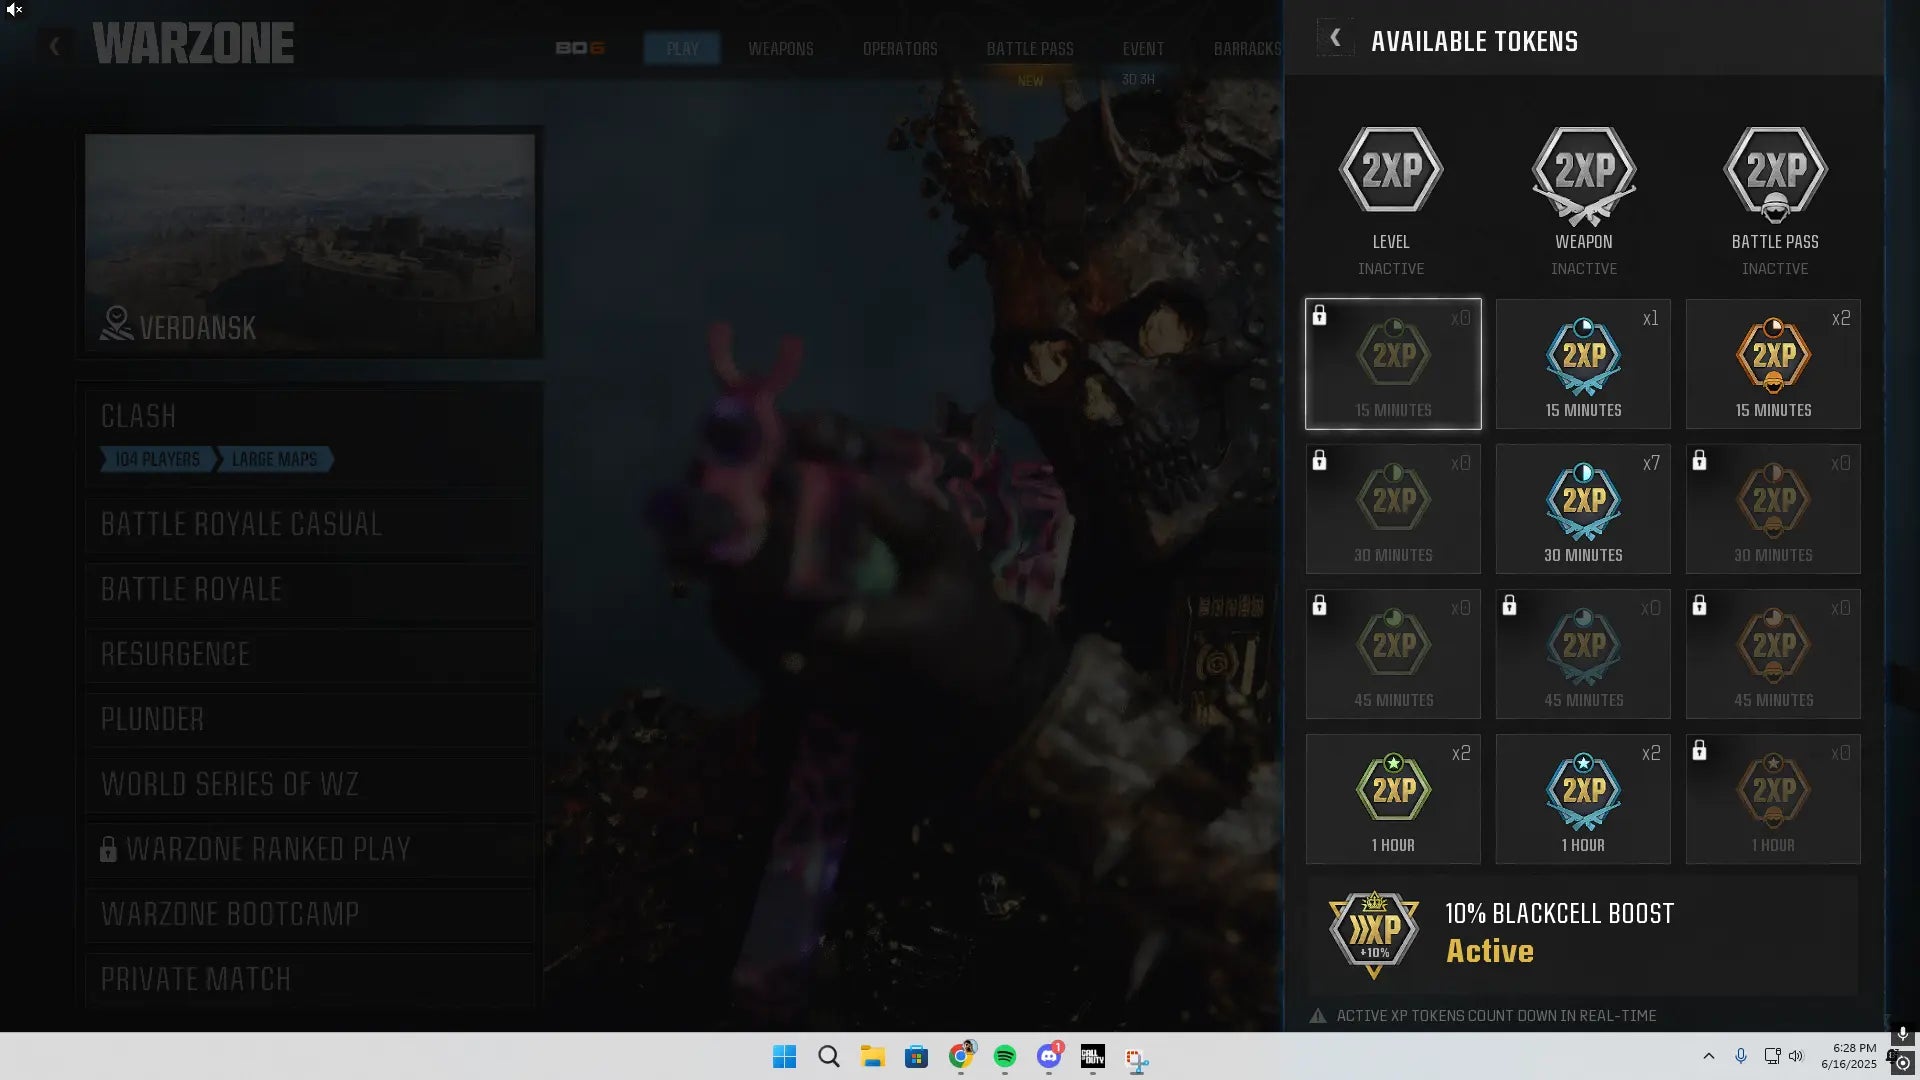Screen dimensions: 1920x1080
Task: Expand the system tray hidden icons chevron
Action: pos(1708,1056)
